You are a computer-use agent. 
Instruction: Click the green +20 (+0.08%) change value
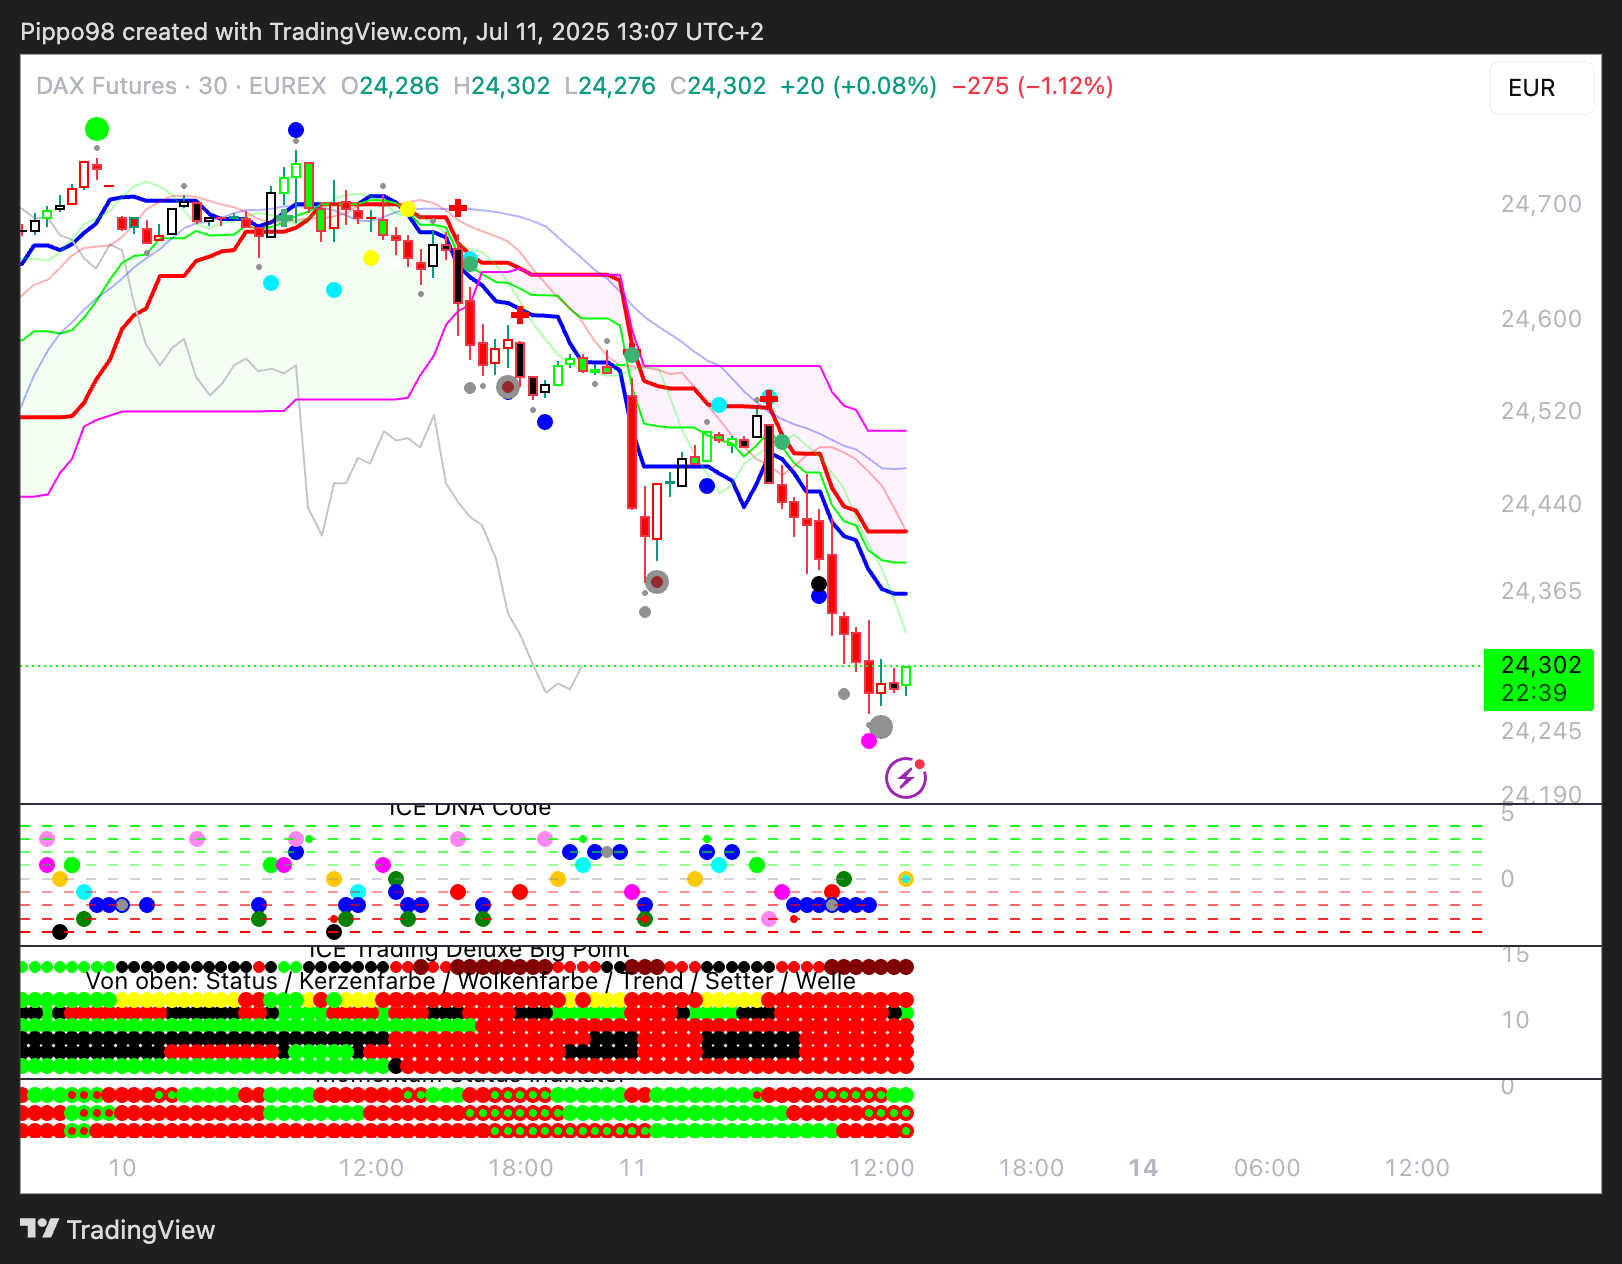point(858,86)
